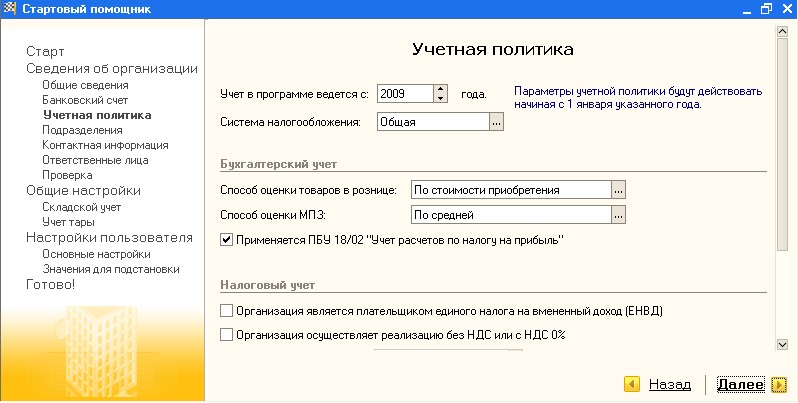Select Основные настройки step
Screen dimensions: 798x403
[96, 254]
